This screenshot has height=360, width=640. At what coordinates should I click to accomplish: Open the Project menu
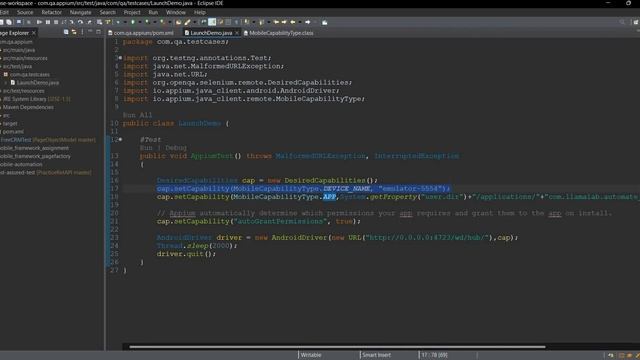132,12
